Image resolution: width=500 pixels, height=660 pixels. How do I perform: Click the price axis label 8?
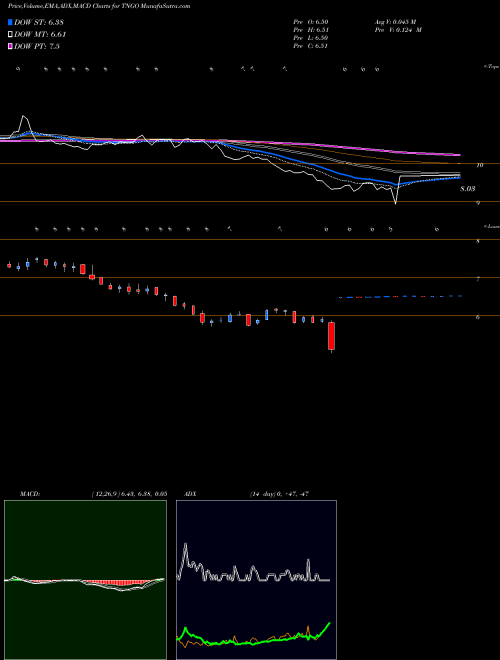(478, 241)
